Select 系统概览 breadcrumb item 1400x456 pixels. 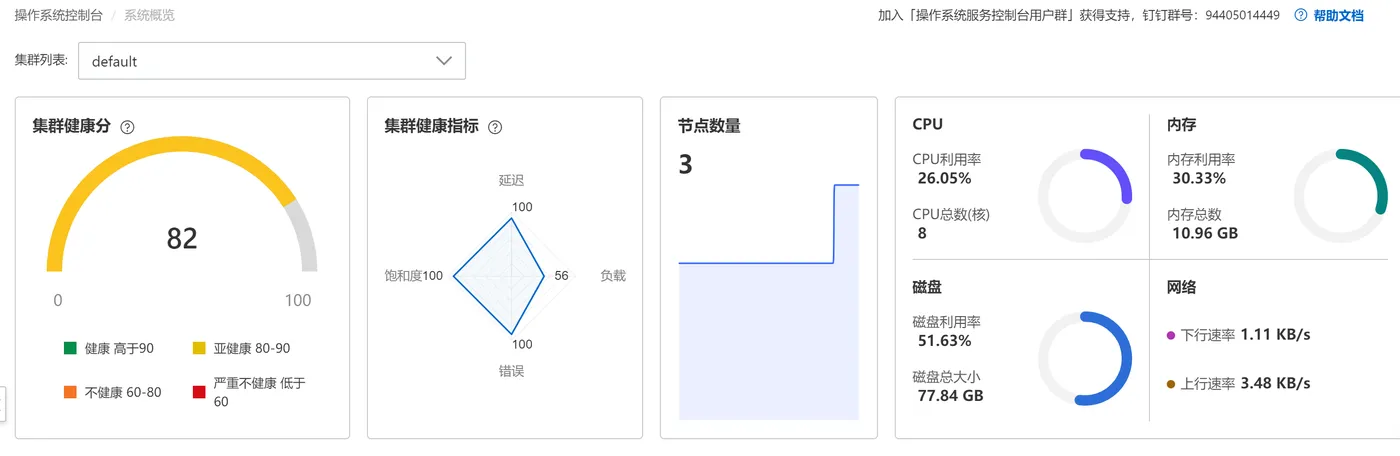point(149,15)
